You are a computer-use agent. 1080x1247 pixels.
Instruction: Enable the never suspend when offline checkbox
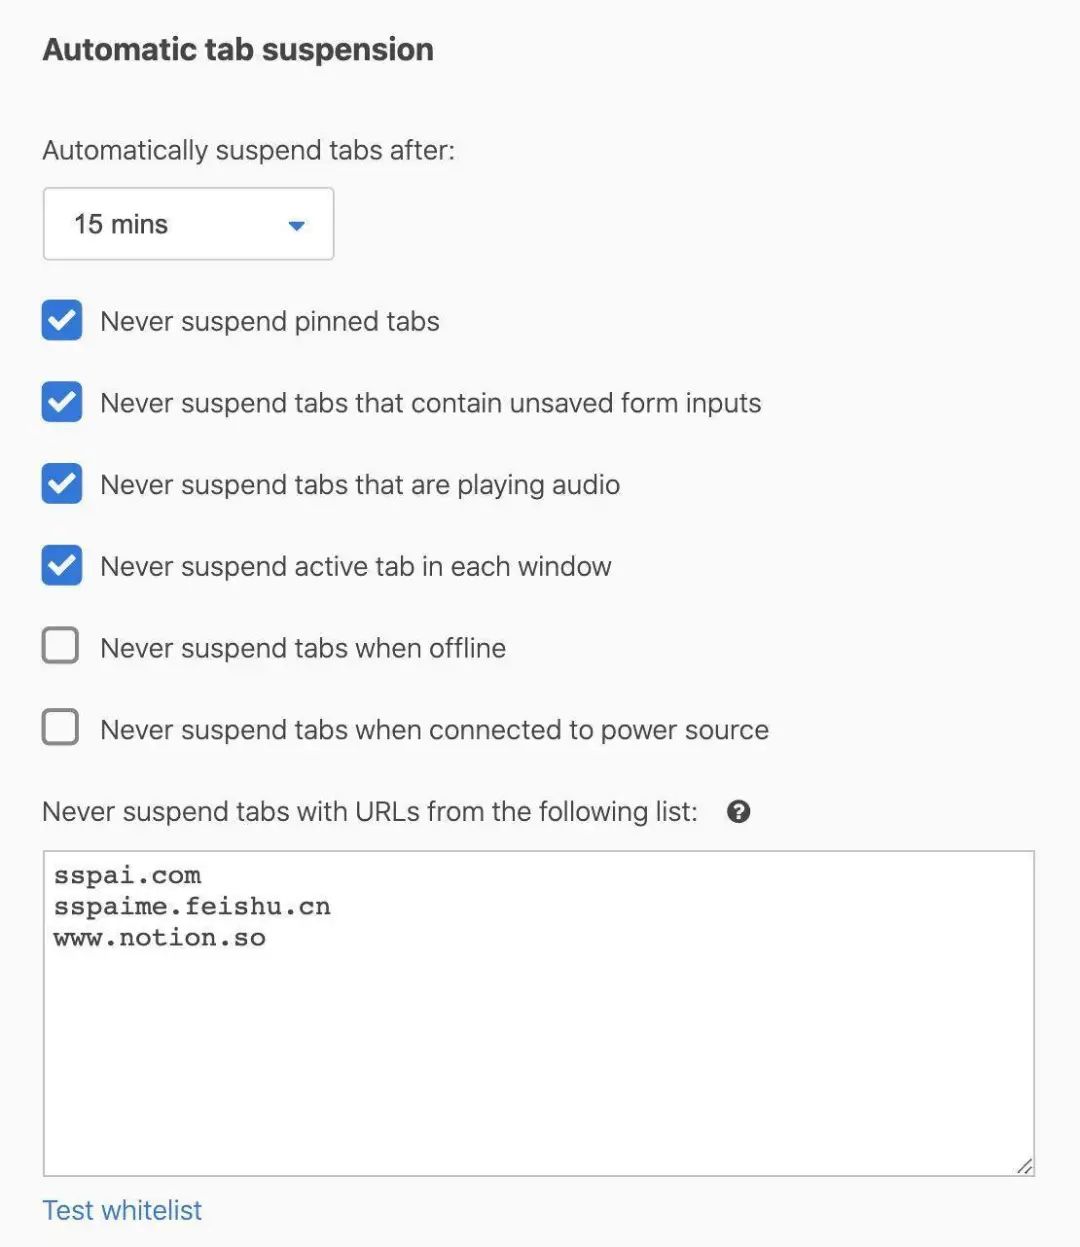(x=61, y=646)
